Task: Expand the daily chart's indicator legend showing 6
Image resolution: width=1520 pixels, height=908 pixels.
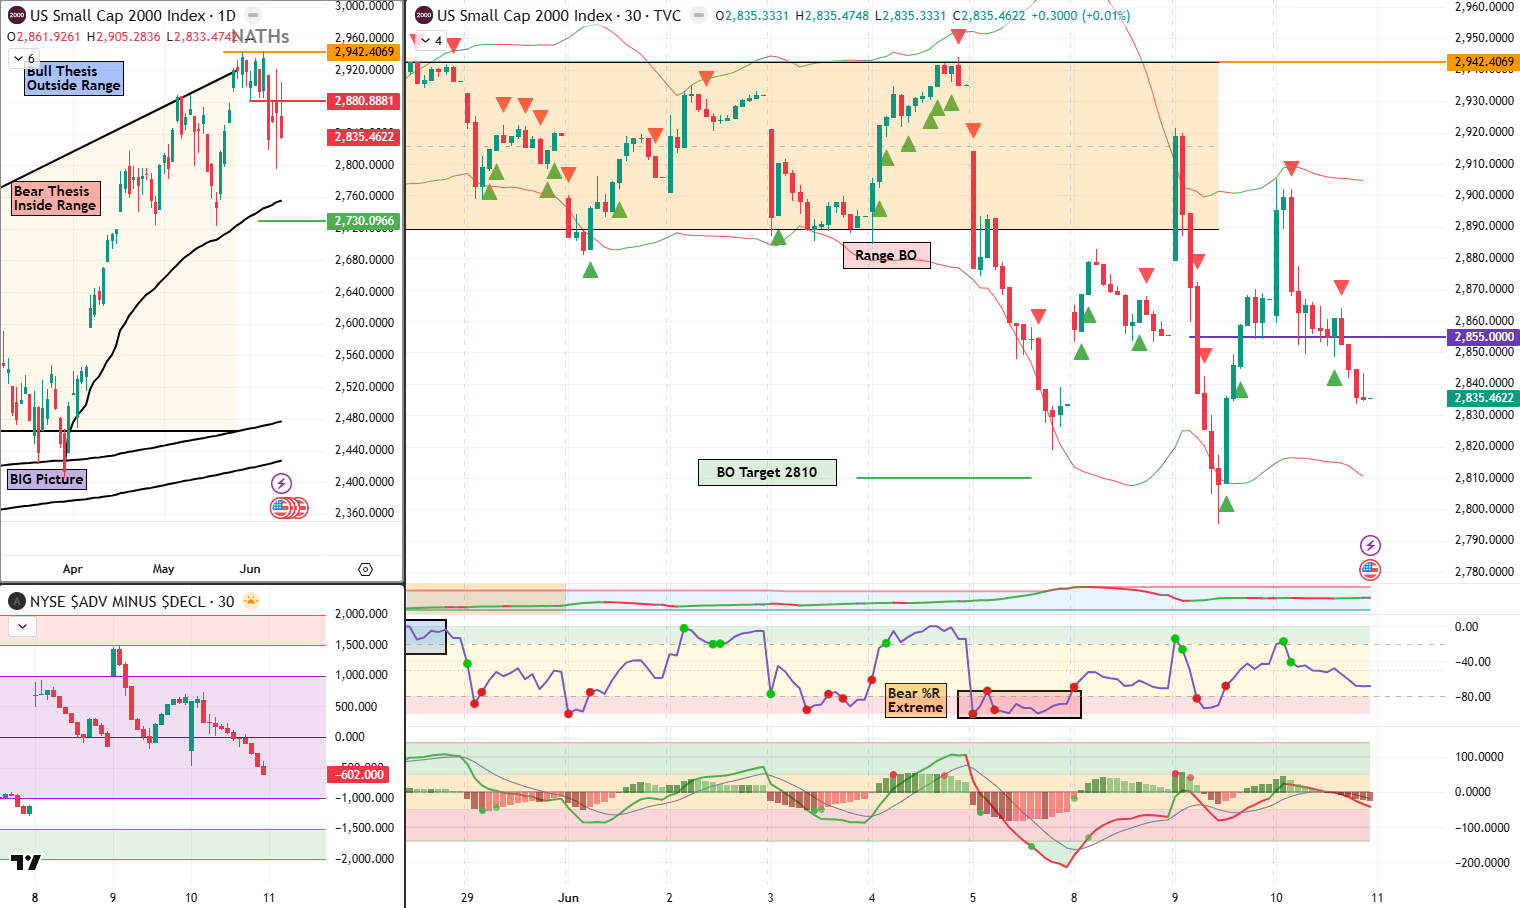Action: point(24,58)
